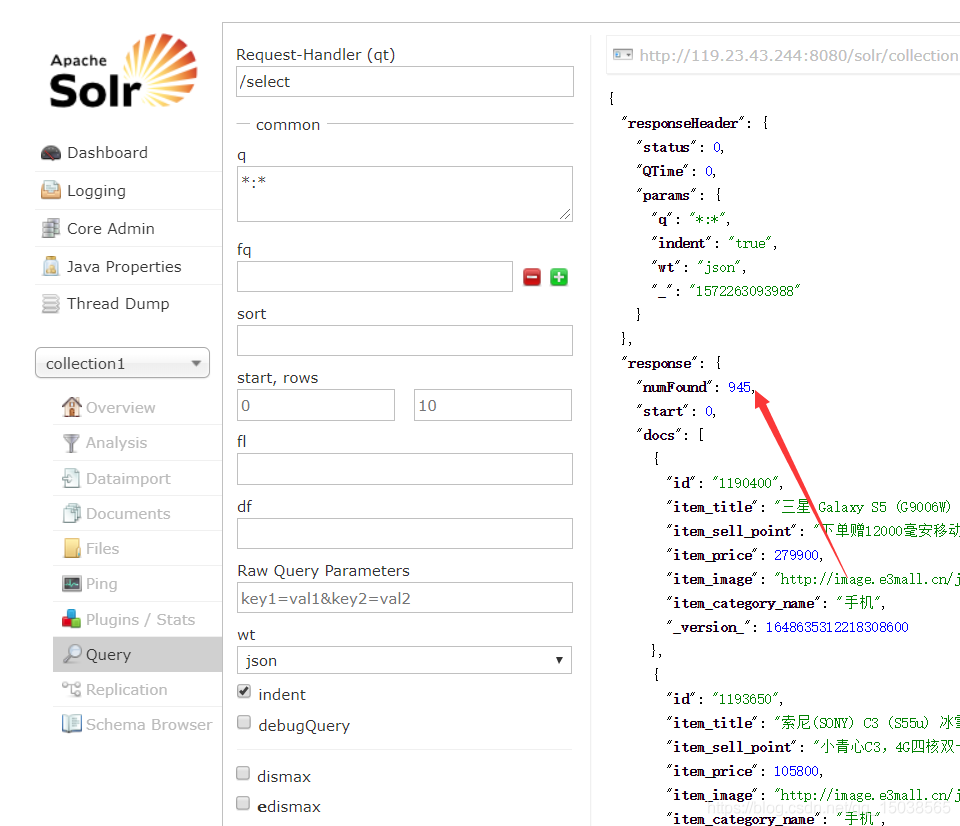
Task: Click the "1572263093988" param value
Action: tap(744, 291)
